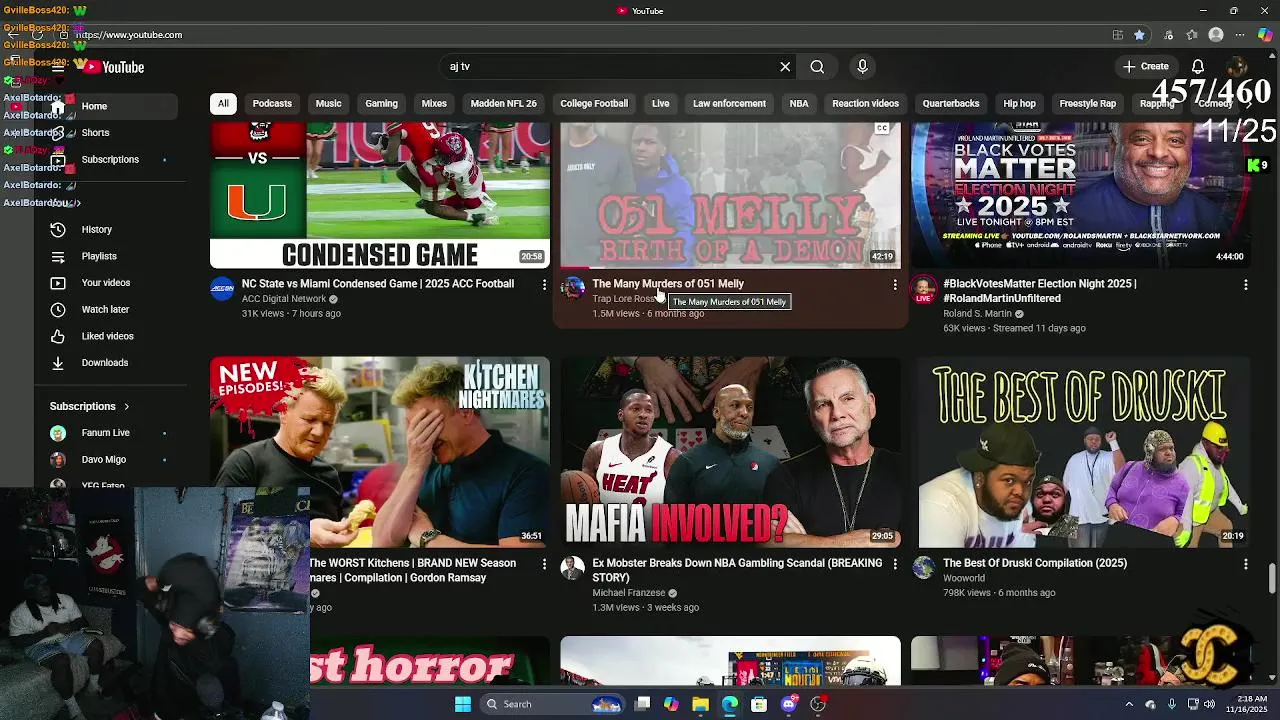Open the notifications bell
This screenshot has width=1280, height=720.
click(x=1197, y=67)
